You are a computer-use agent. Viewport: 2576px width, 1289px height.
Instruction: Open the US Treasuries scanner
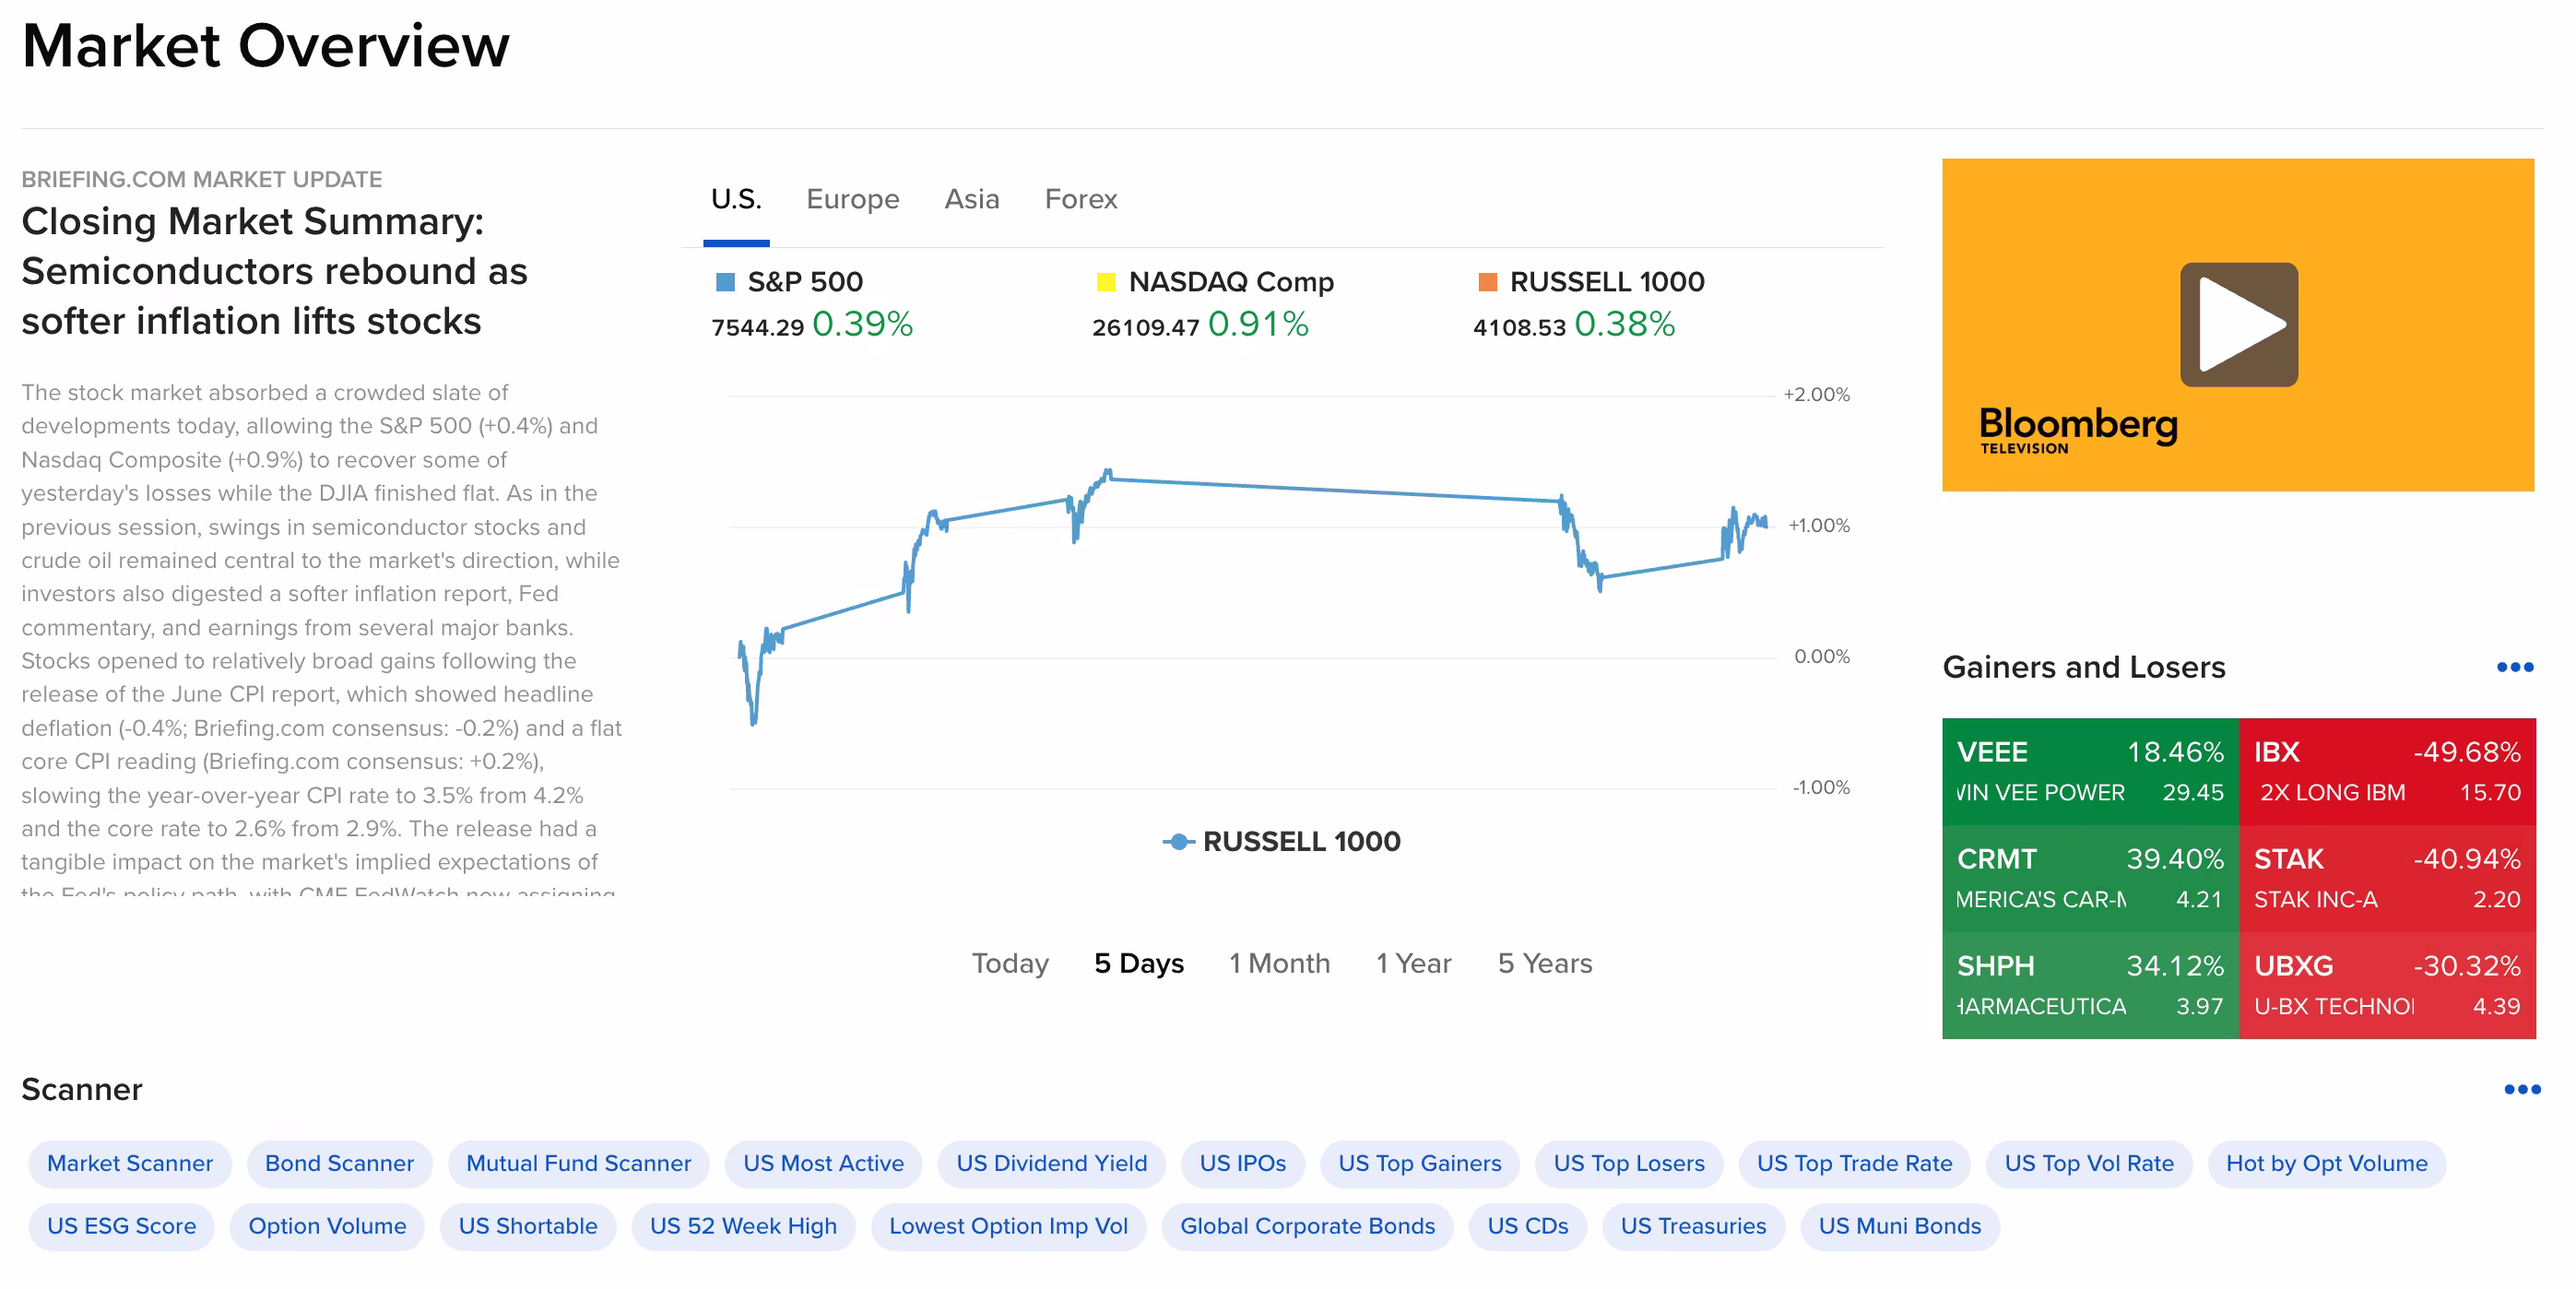(1693, 1226)
